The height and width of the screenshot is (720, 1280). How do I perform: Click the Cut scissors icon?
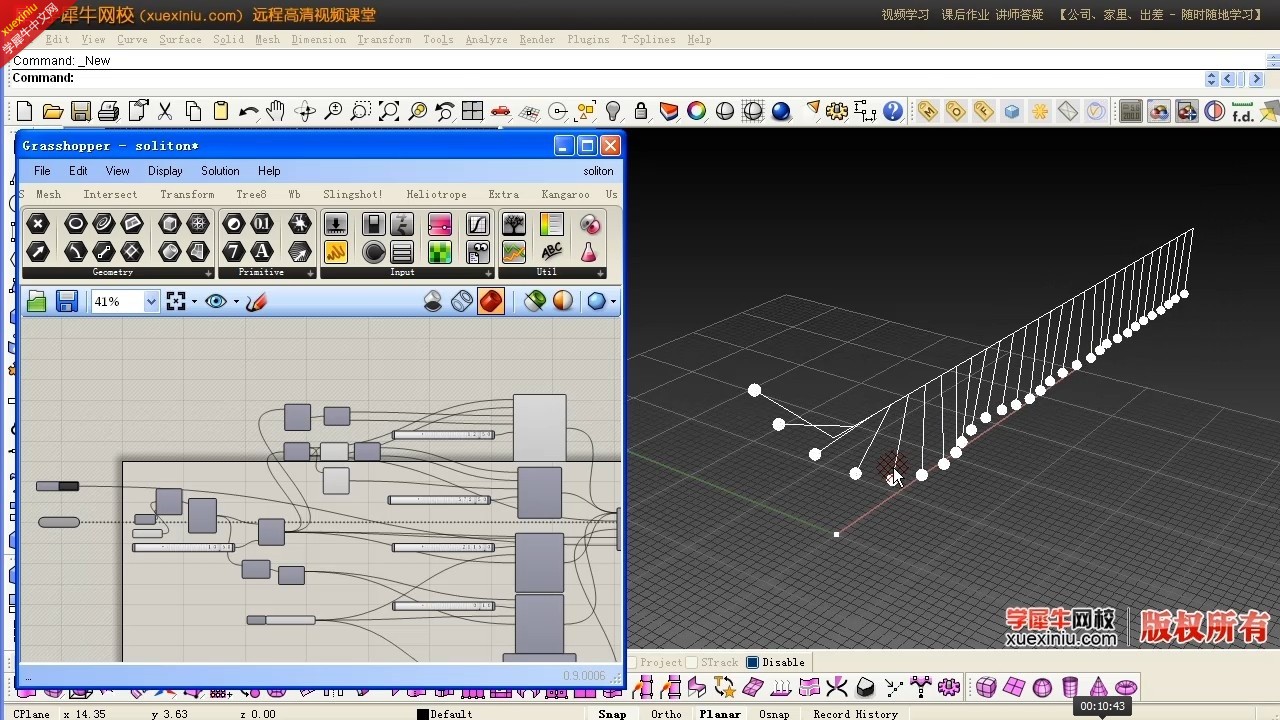(165, 111)
